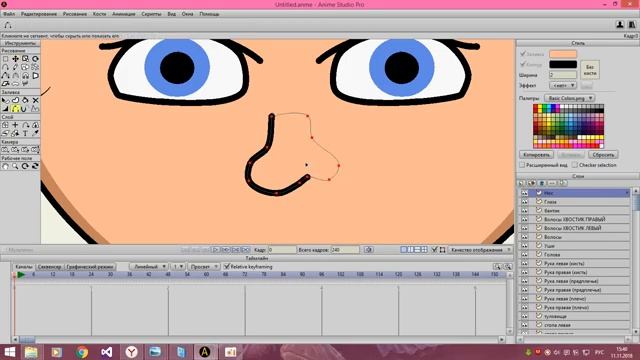Open the Рисование menu
Image resolution: width=640 pixels, height=360 pixels.
(x=75, y=14)
